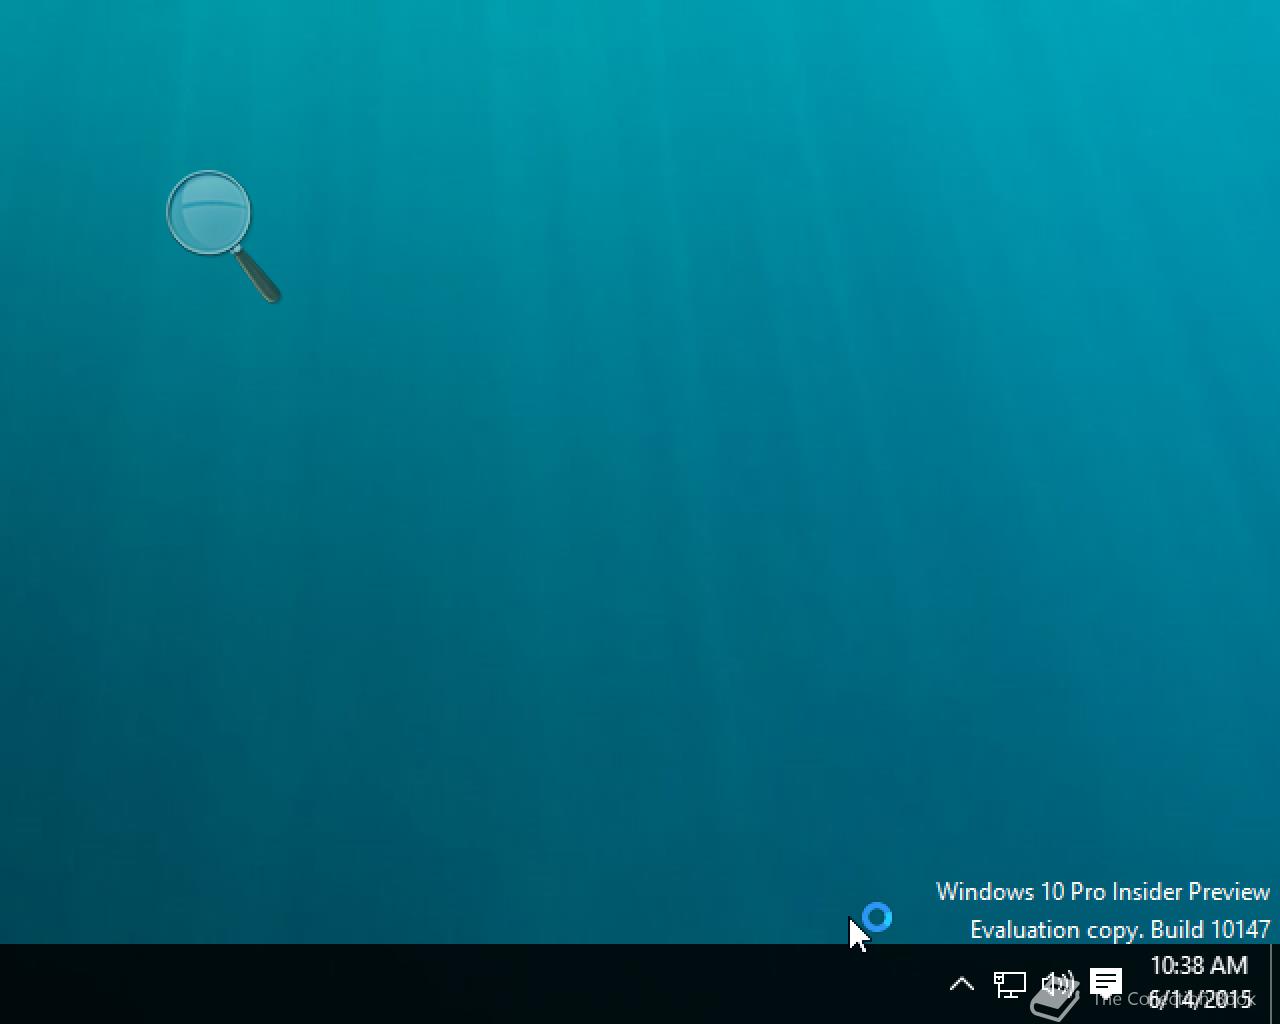Open the volume speaker tray icon
This screenshot has height=1024, width=1280.
[1058, 984]
